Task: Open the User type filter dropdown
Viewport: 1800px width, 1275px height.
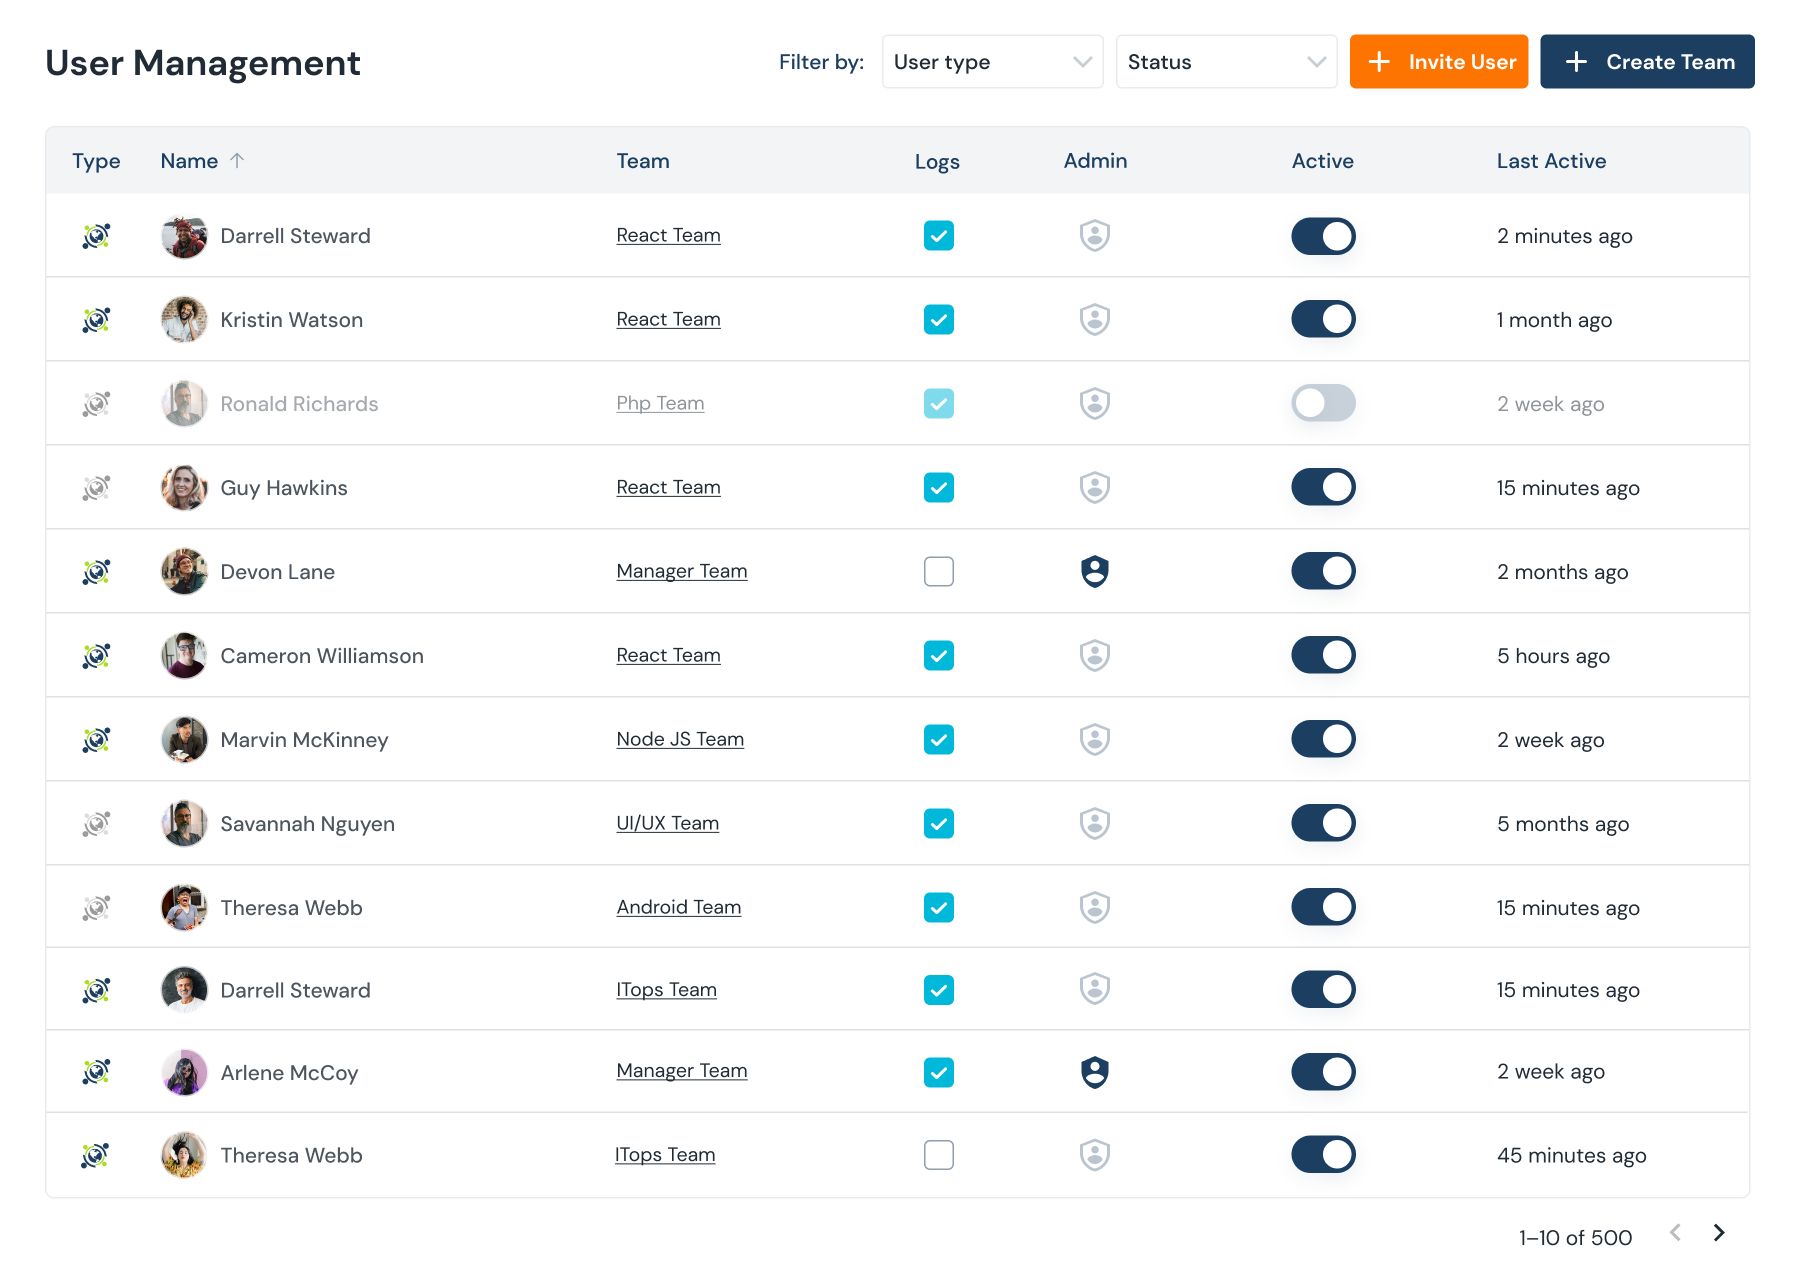Action: [991, 61]
